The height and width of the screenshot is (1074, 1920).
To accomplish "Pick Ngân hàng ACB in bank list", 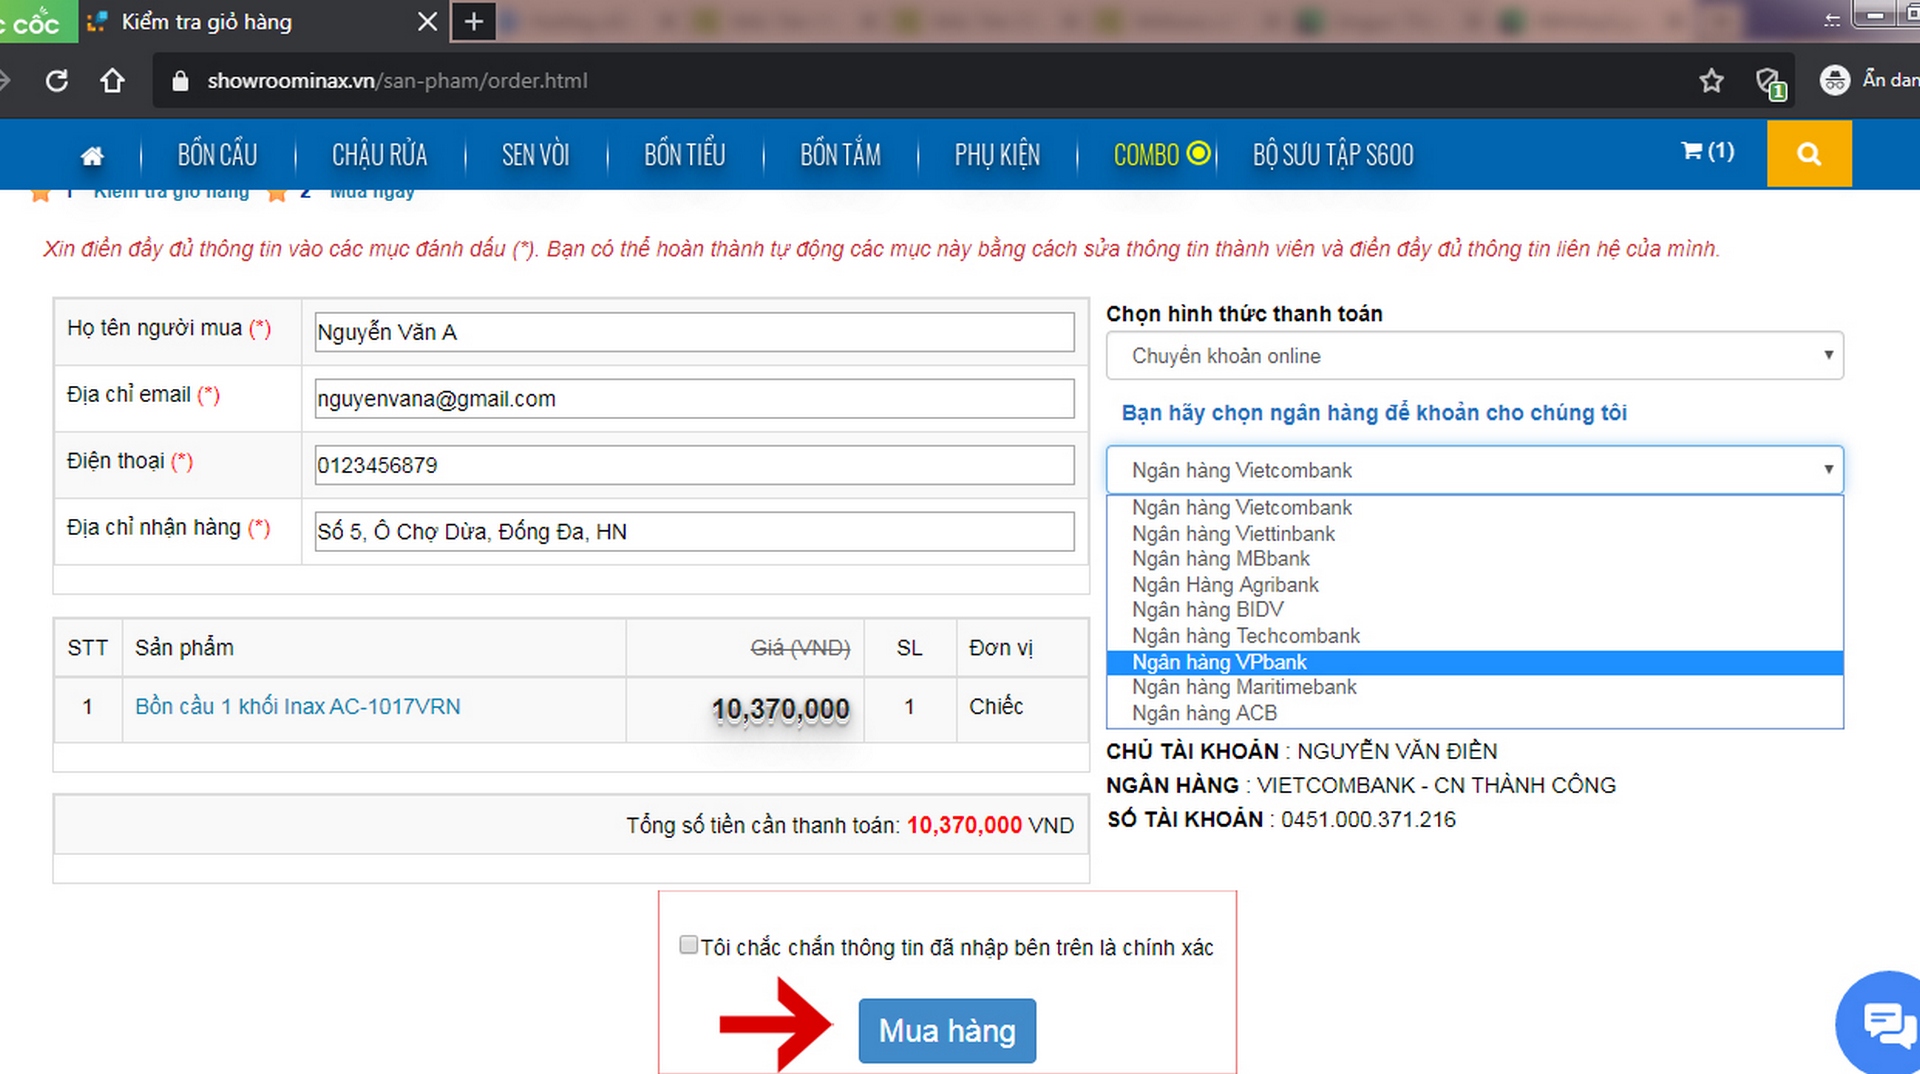I will 1204,713.
